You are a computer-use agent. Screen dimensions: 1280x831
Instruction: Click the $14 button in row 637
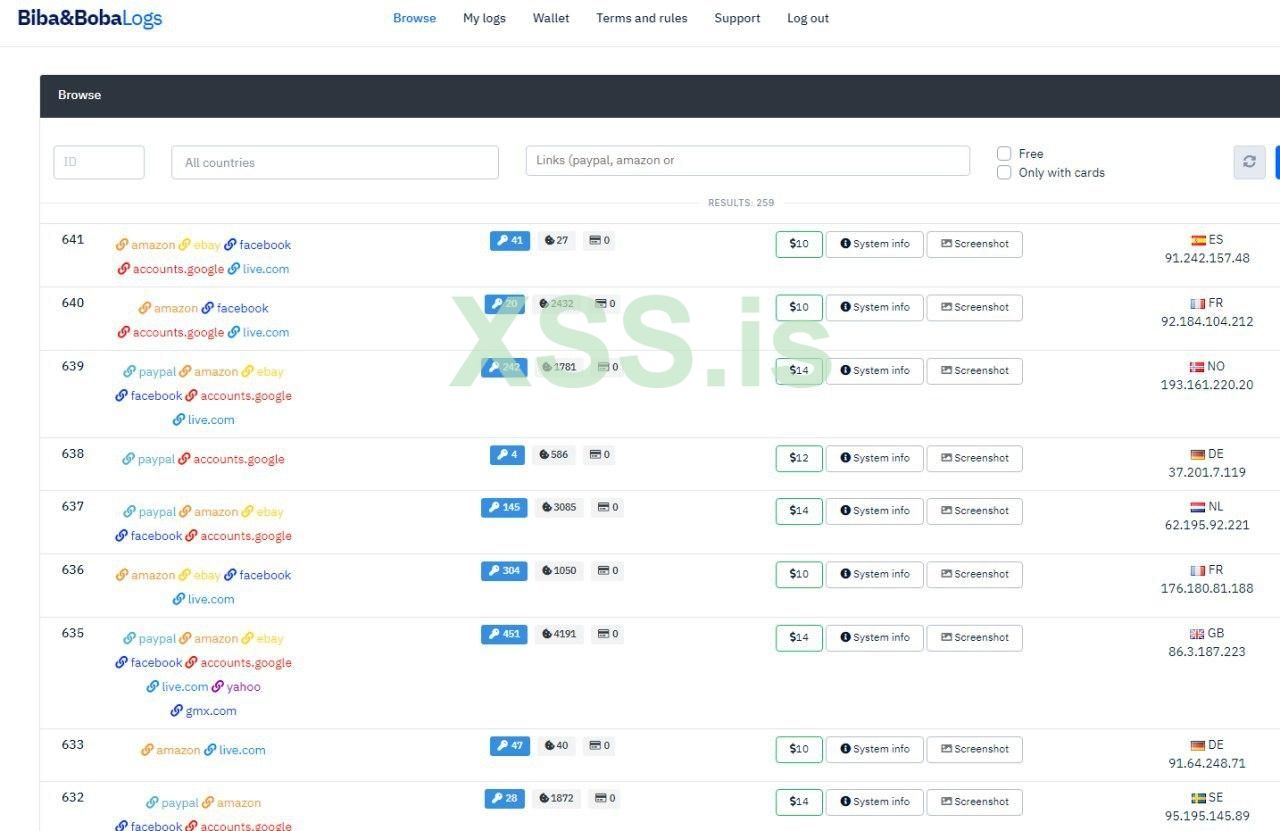tap(799, 511)
